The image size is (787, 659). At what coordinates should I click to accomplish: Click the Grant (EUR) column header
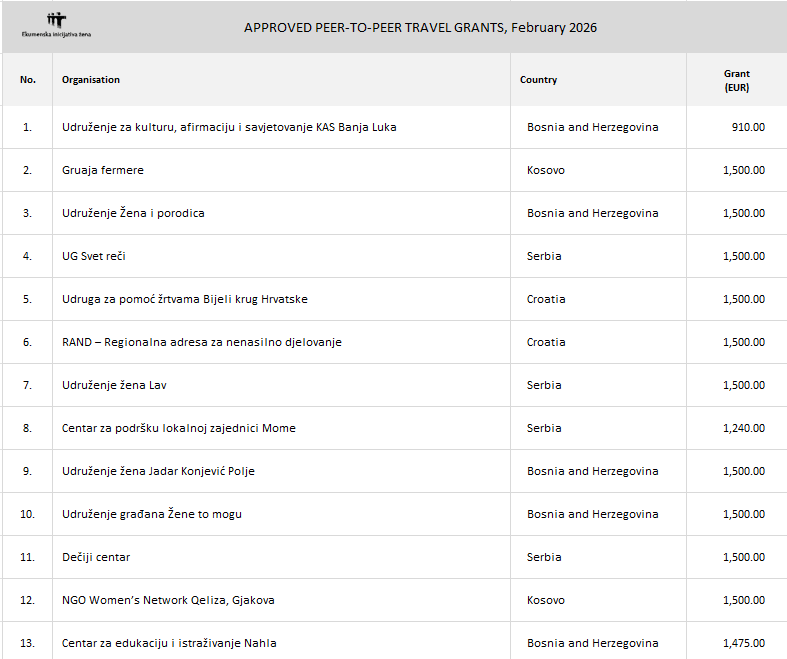[736, 80]
